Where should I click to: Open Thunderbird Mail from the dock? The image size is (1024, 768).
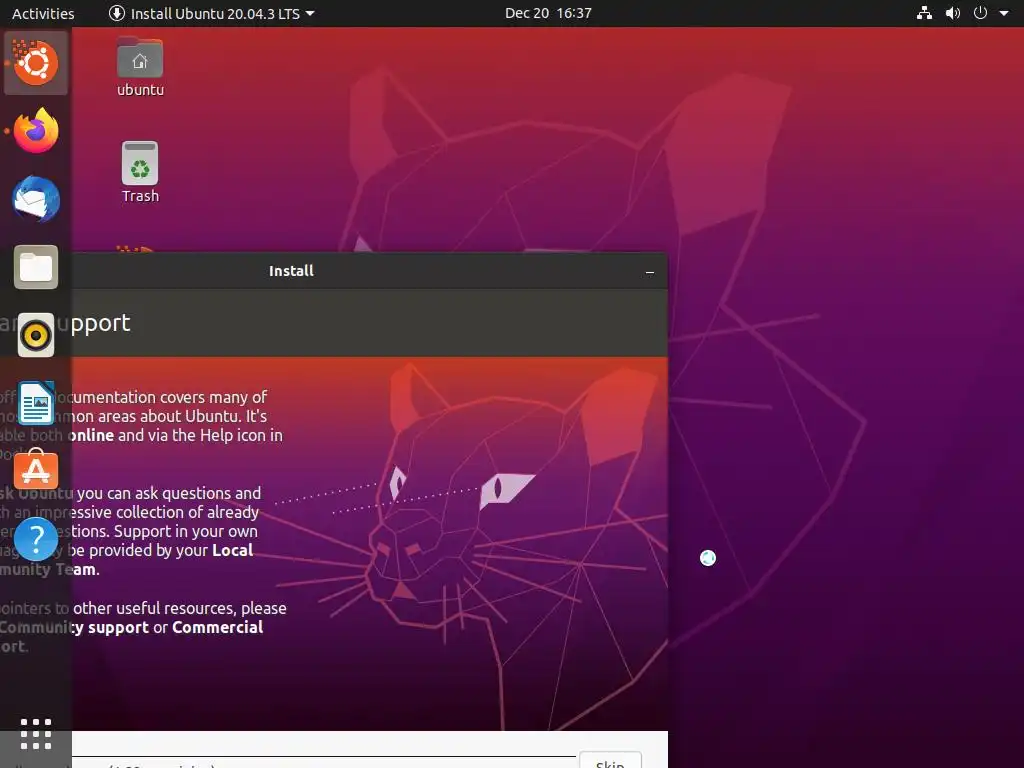(x=36, y=199)
